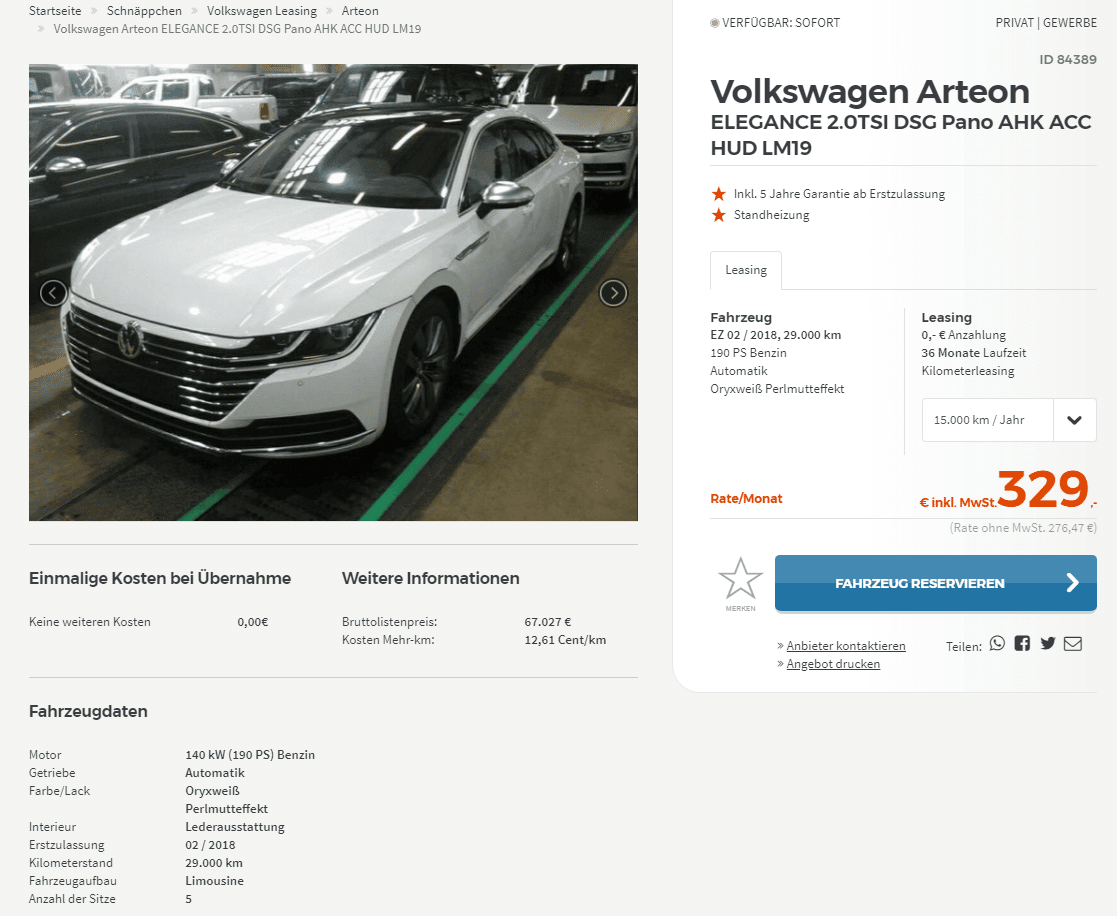The width and height of the screenshot is (1117, 916).
Task: Open the Volkswagen Leasing breadcrumb
Action: 261,11
